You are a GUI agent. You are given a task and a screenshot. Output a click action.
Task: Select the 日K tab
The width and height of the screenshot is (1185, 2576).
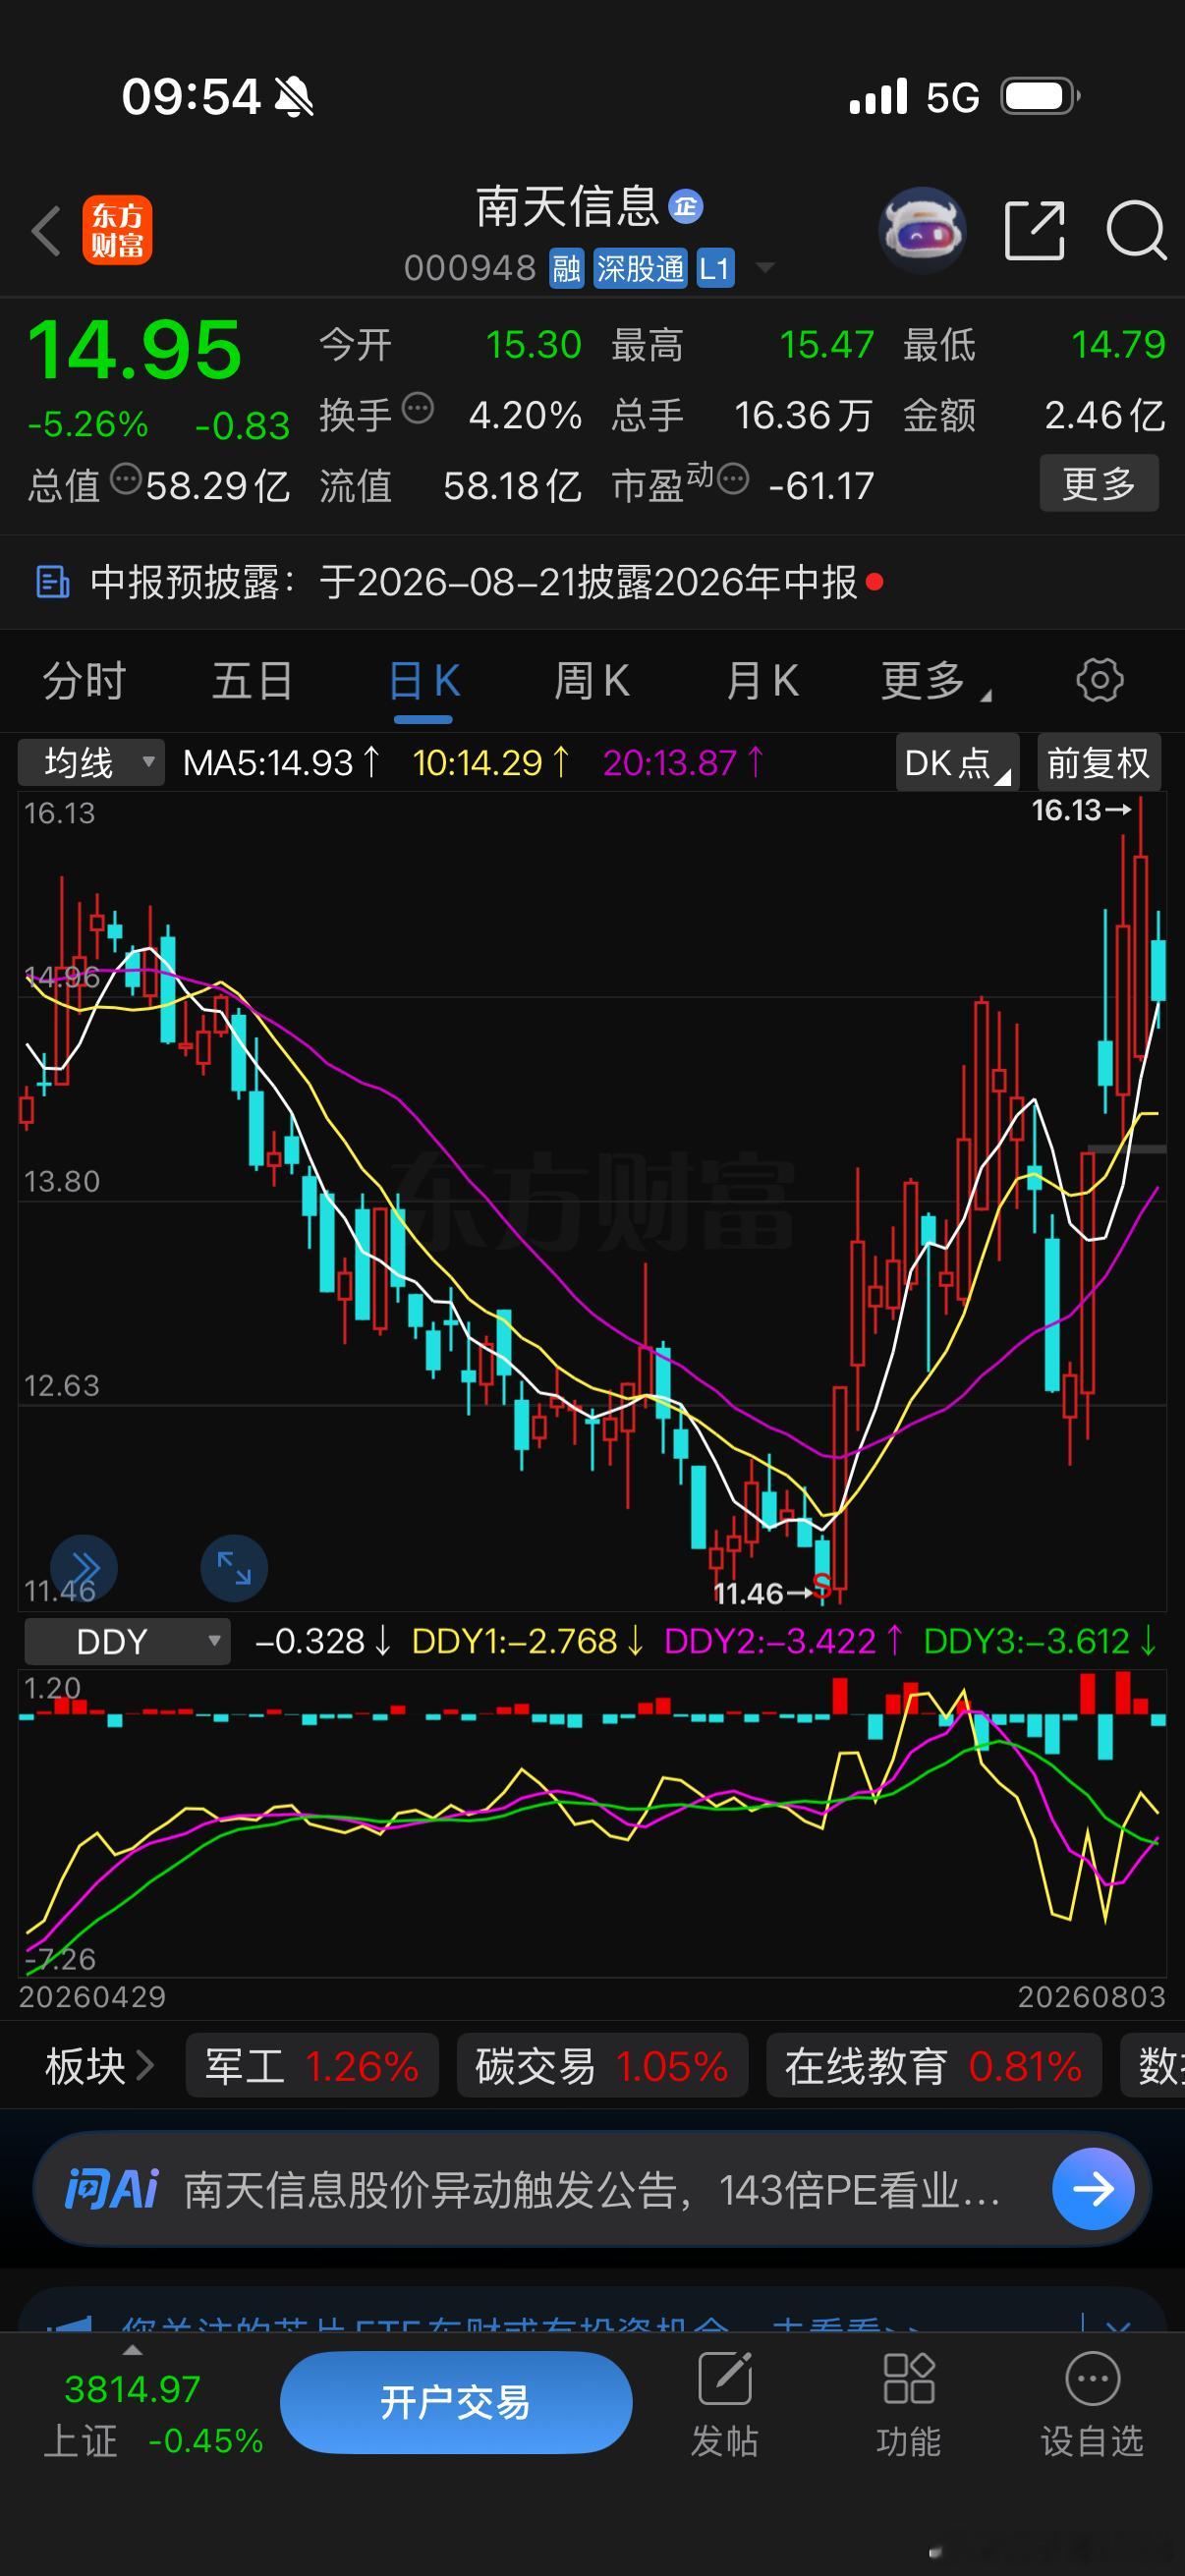click(x=424, y=681)
